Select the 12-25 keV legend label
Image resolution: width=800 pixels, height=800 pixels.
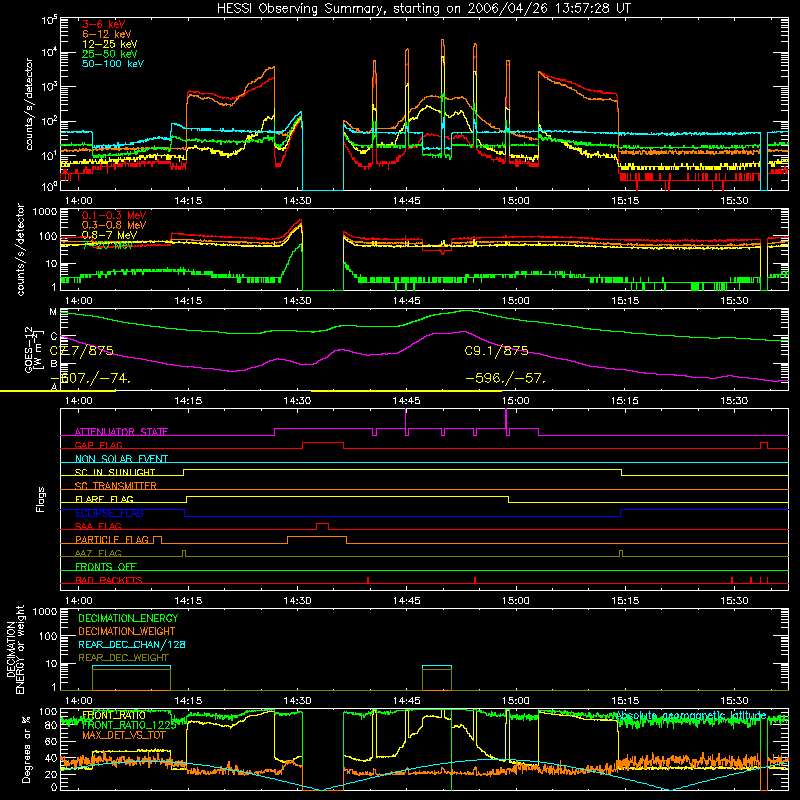(x=110, y=44)
